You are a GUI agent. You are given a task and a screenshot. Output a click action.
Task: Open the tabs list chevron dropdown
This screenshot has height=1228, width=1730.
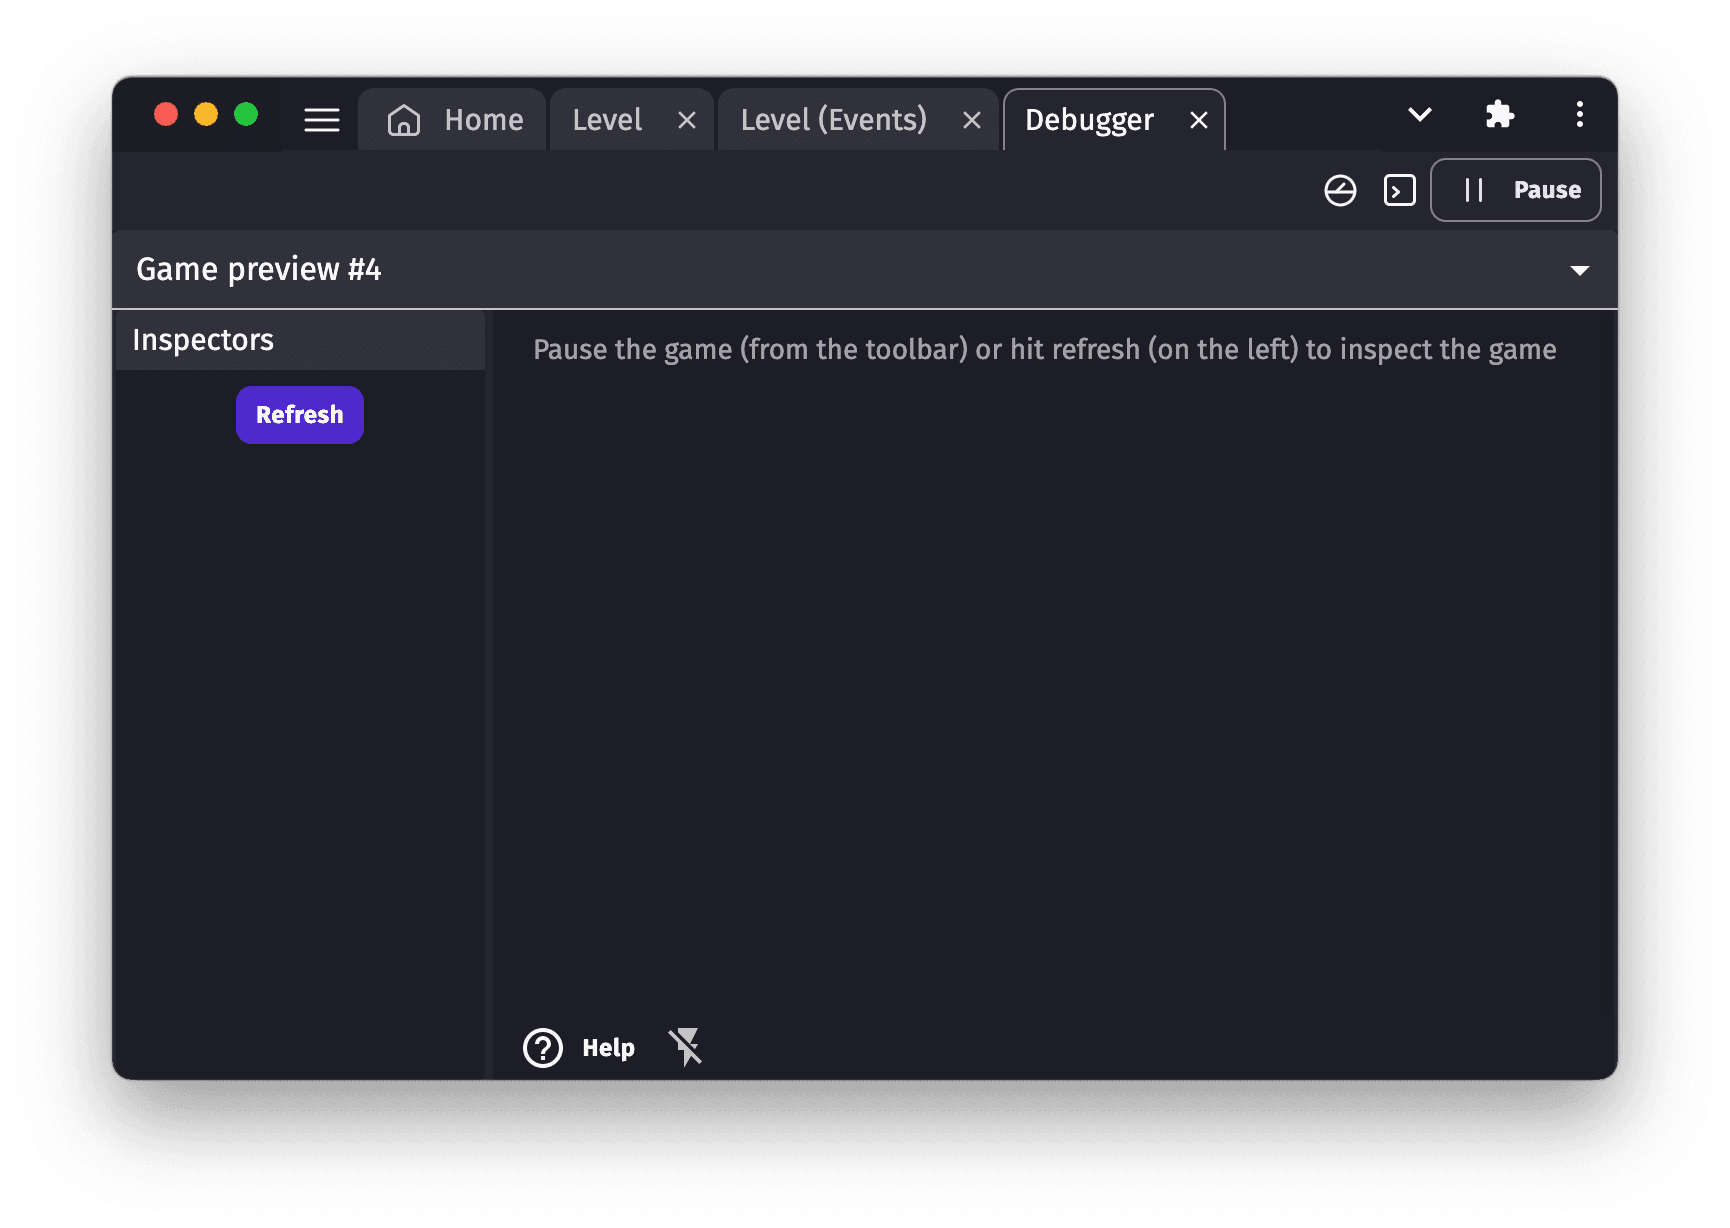click(1419, 115)
